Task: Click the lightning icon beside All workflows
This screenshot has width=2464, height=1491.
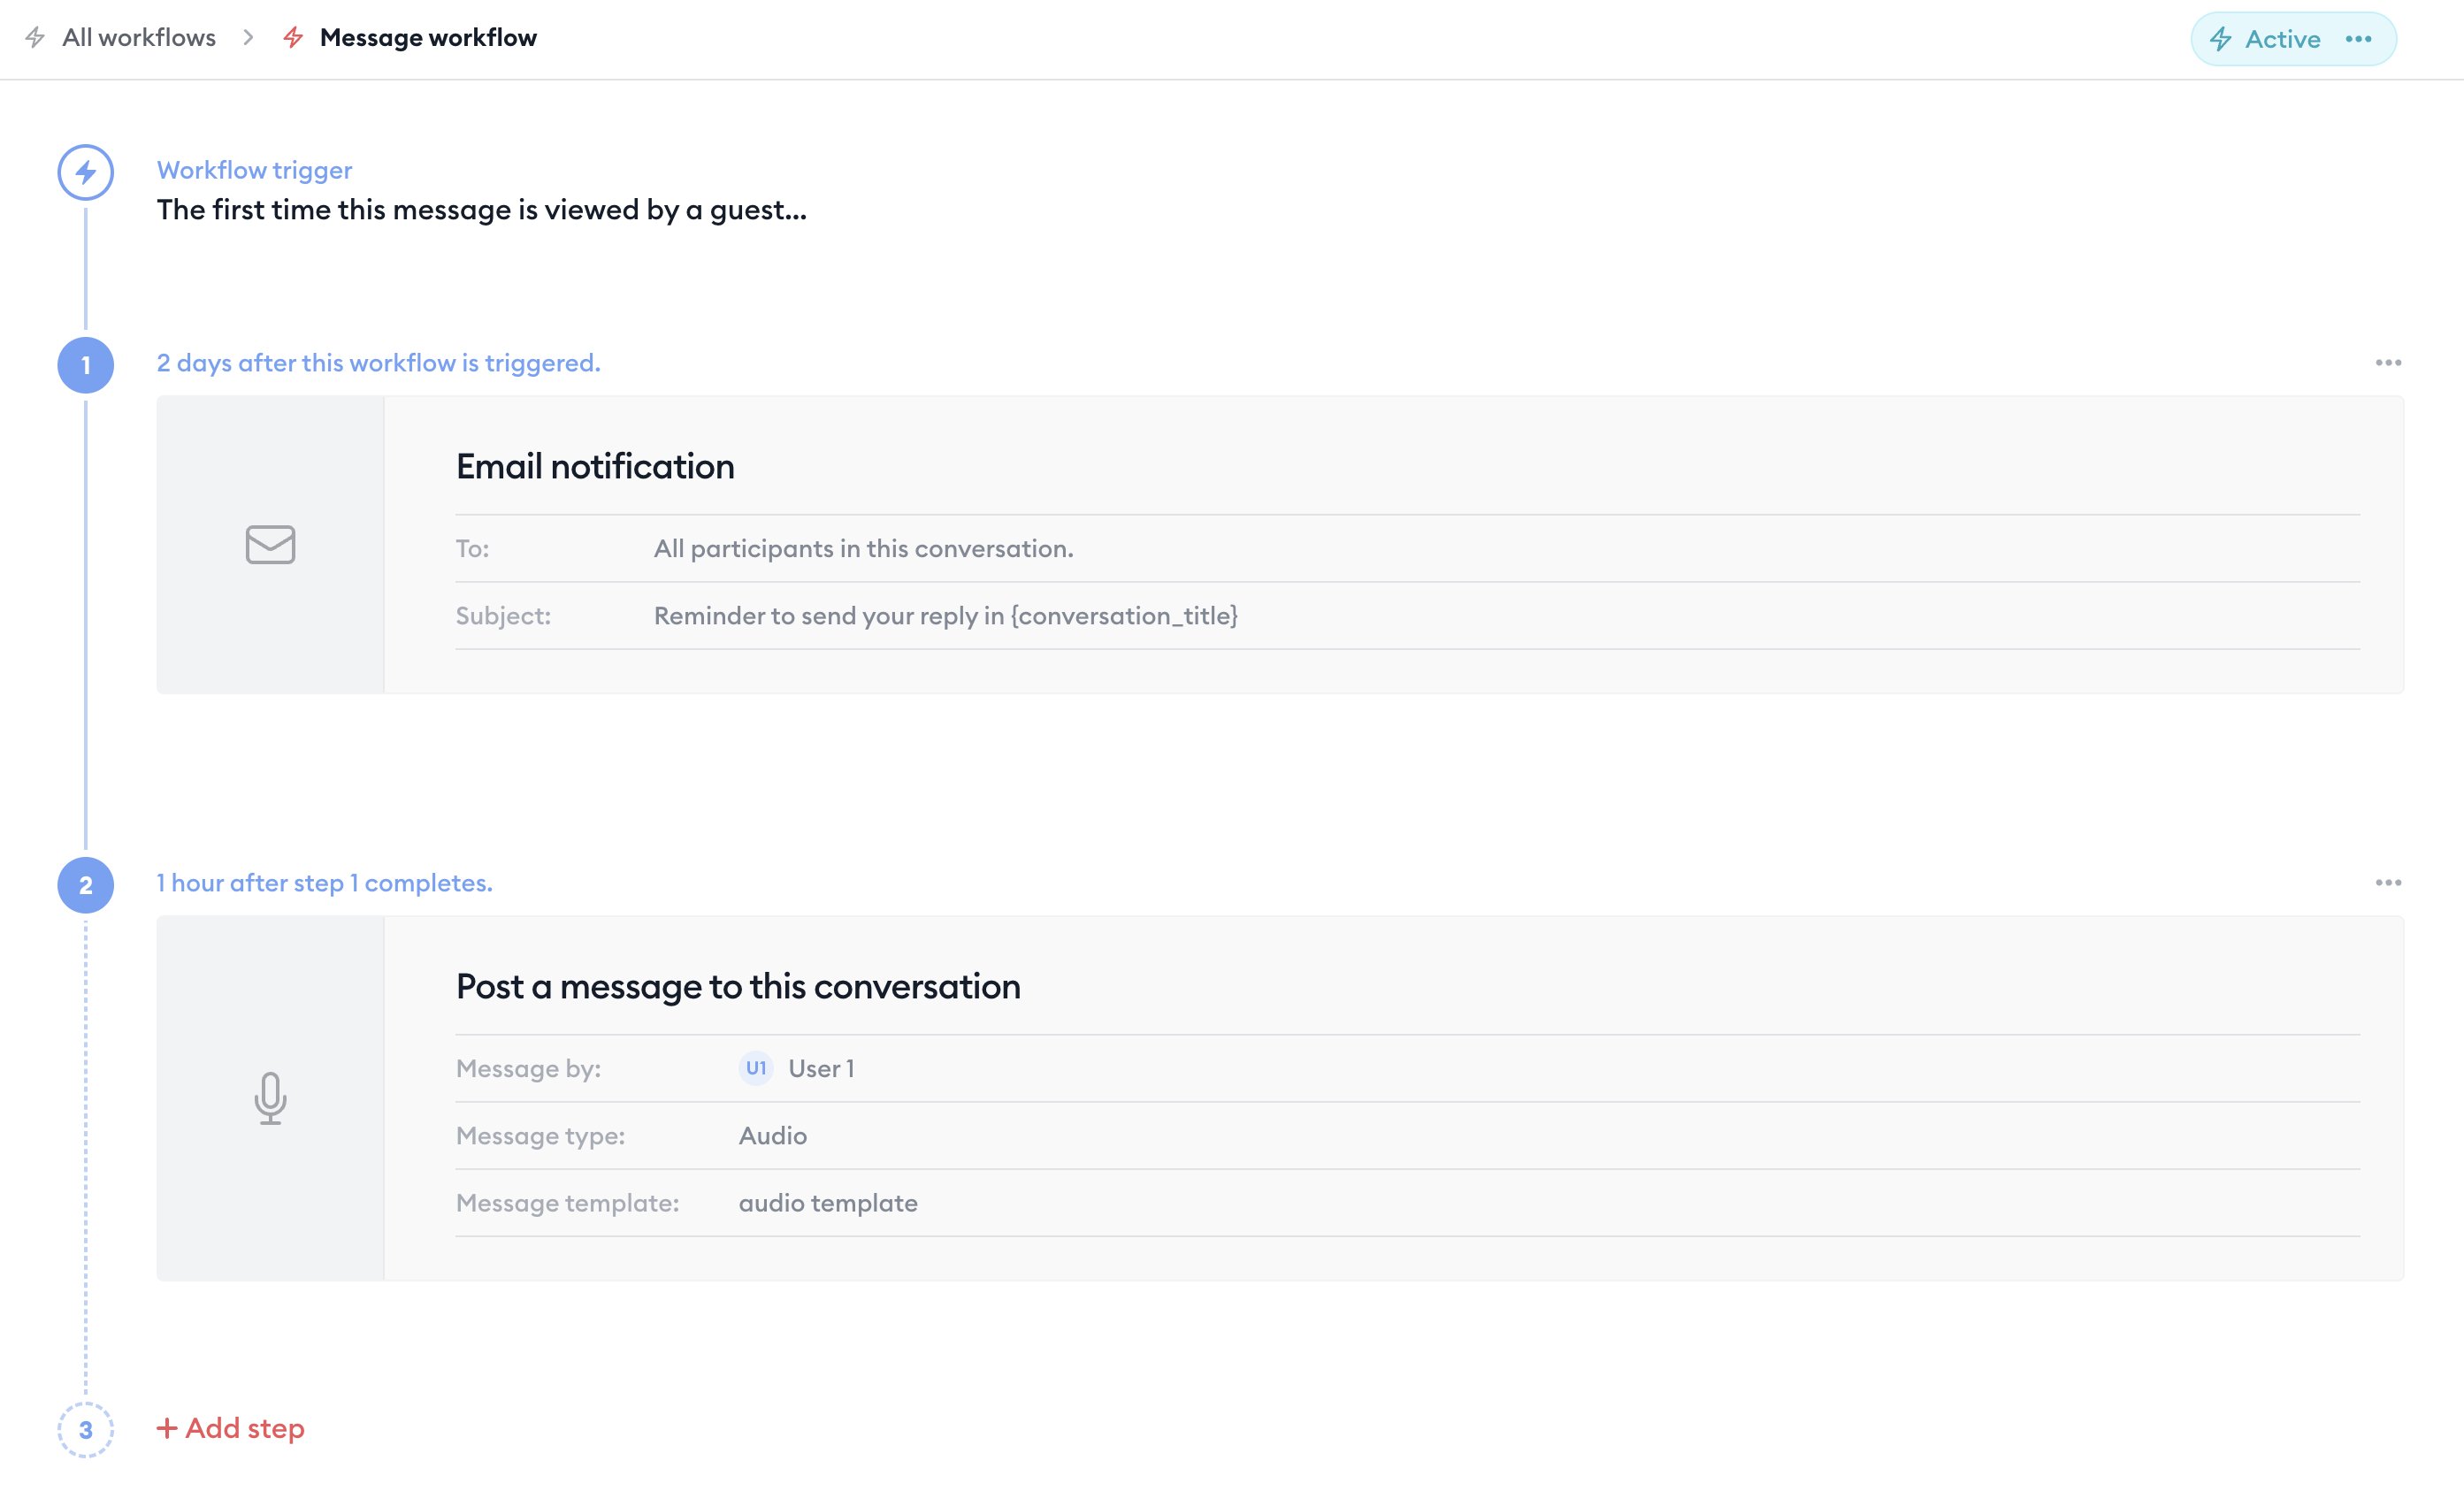Action: pos(35,38)
